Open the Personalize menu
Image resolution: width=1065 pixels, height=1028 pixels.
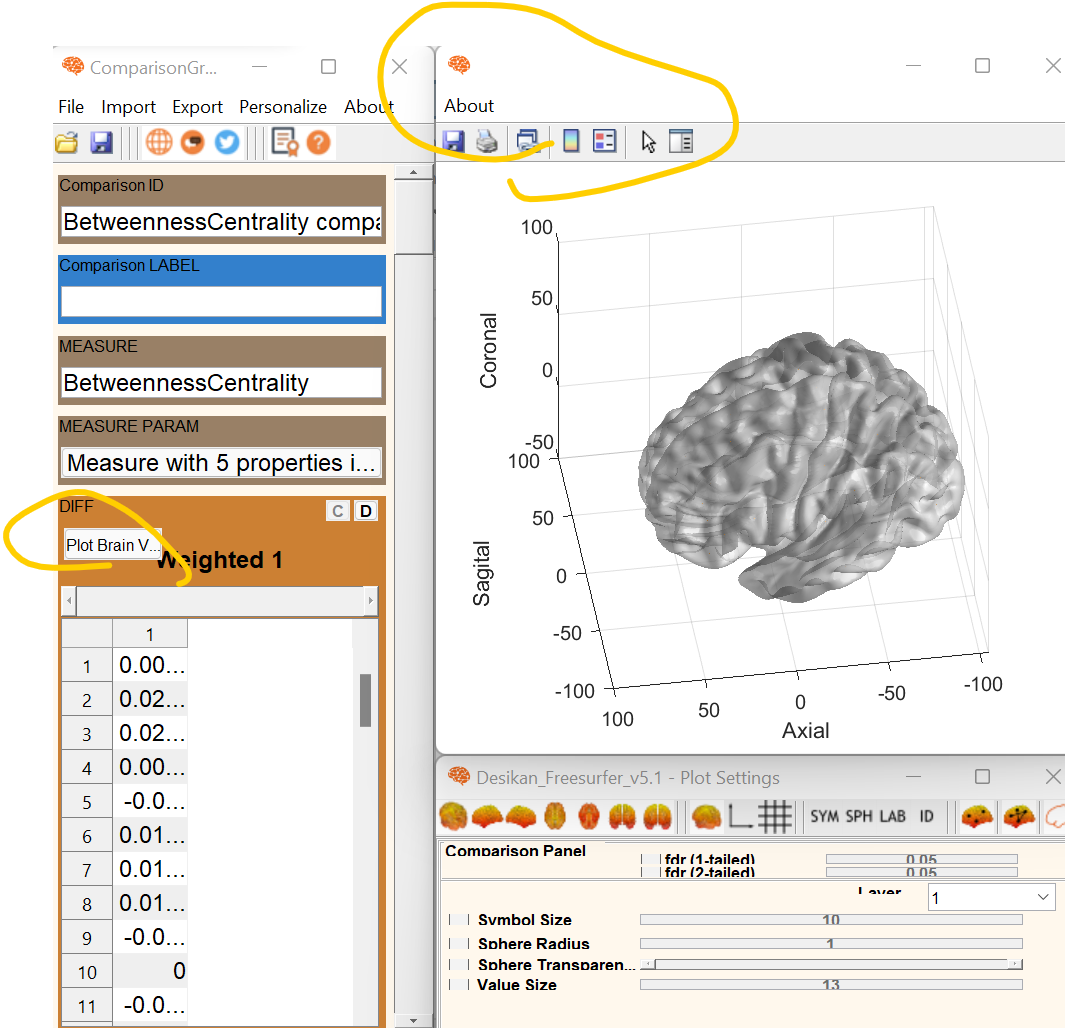pyautogui.click(x=283, y=106)
